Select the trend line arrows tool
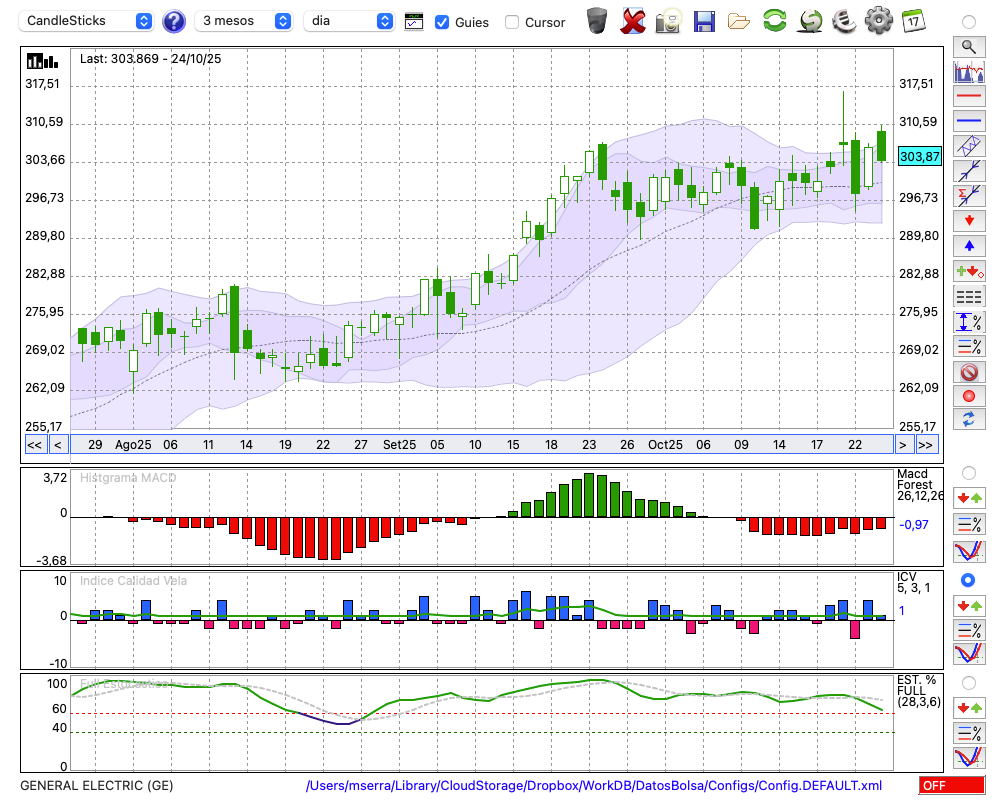Viewport: 1000px width, 800px height. point(969,171)
